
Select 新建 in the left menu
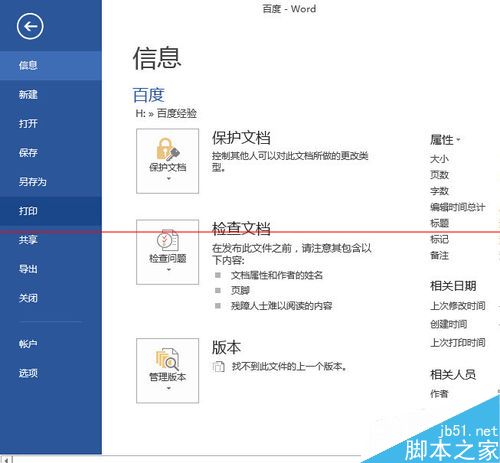51,95
